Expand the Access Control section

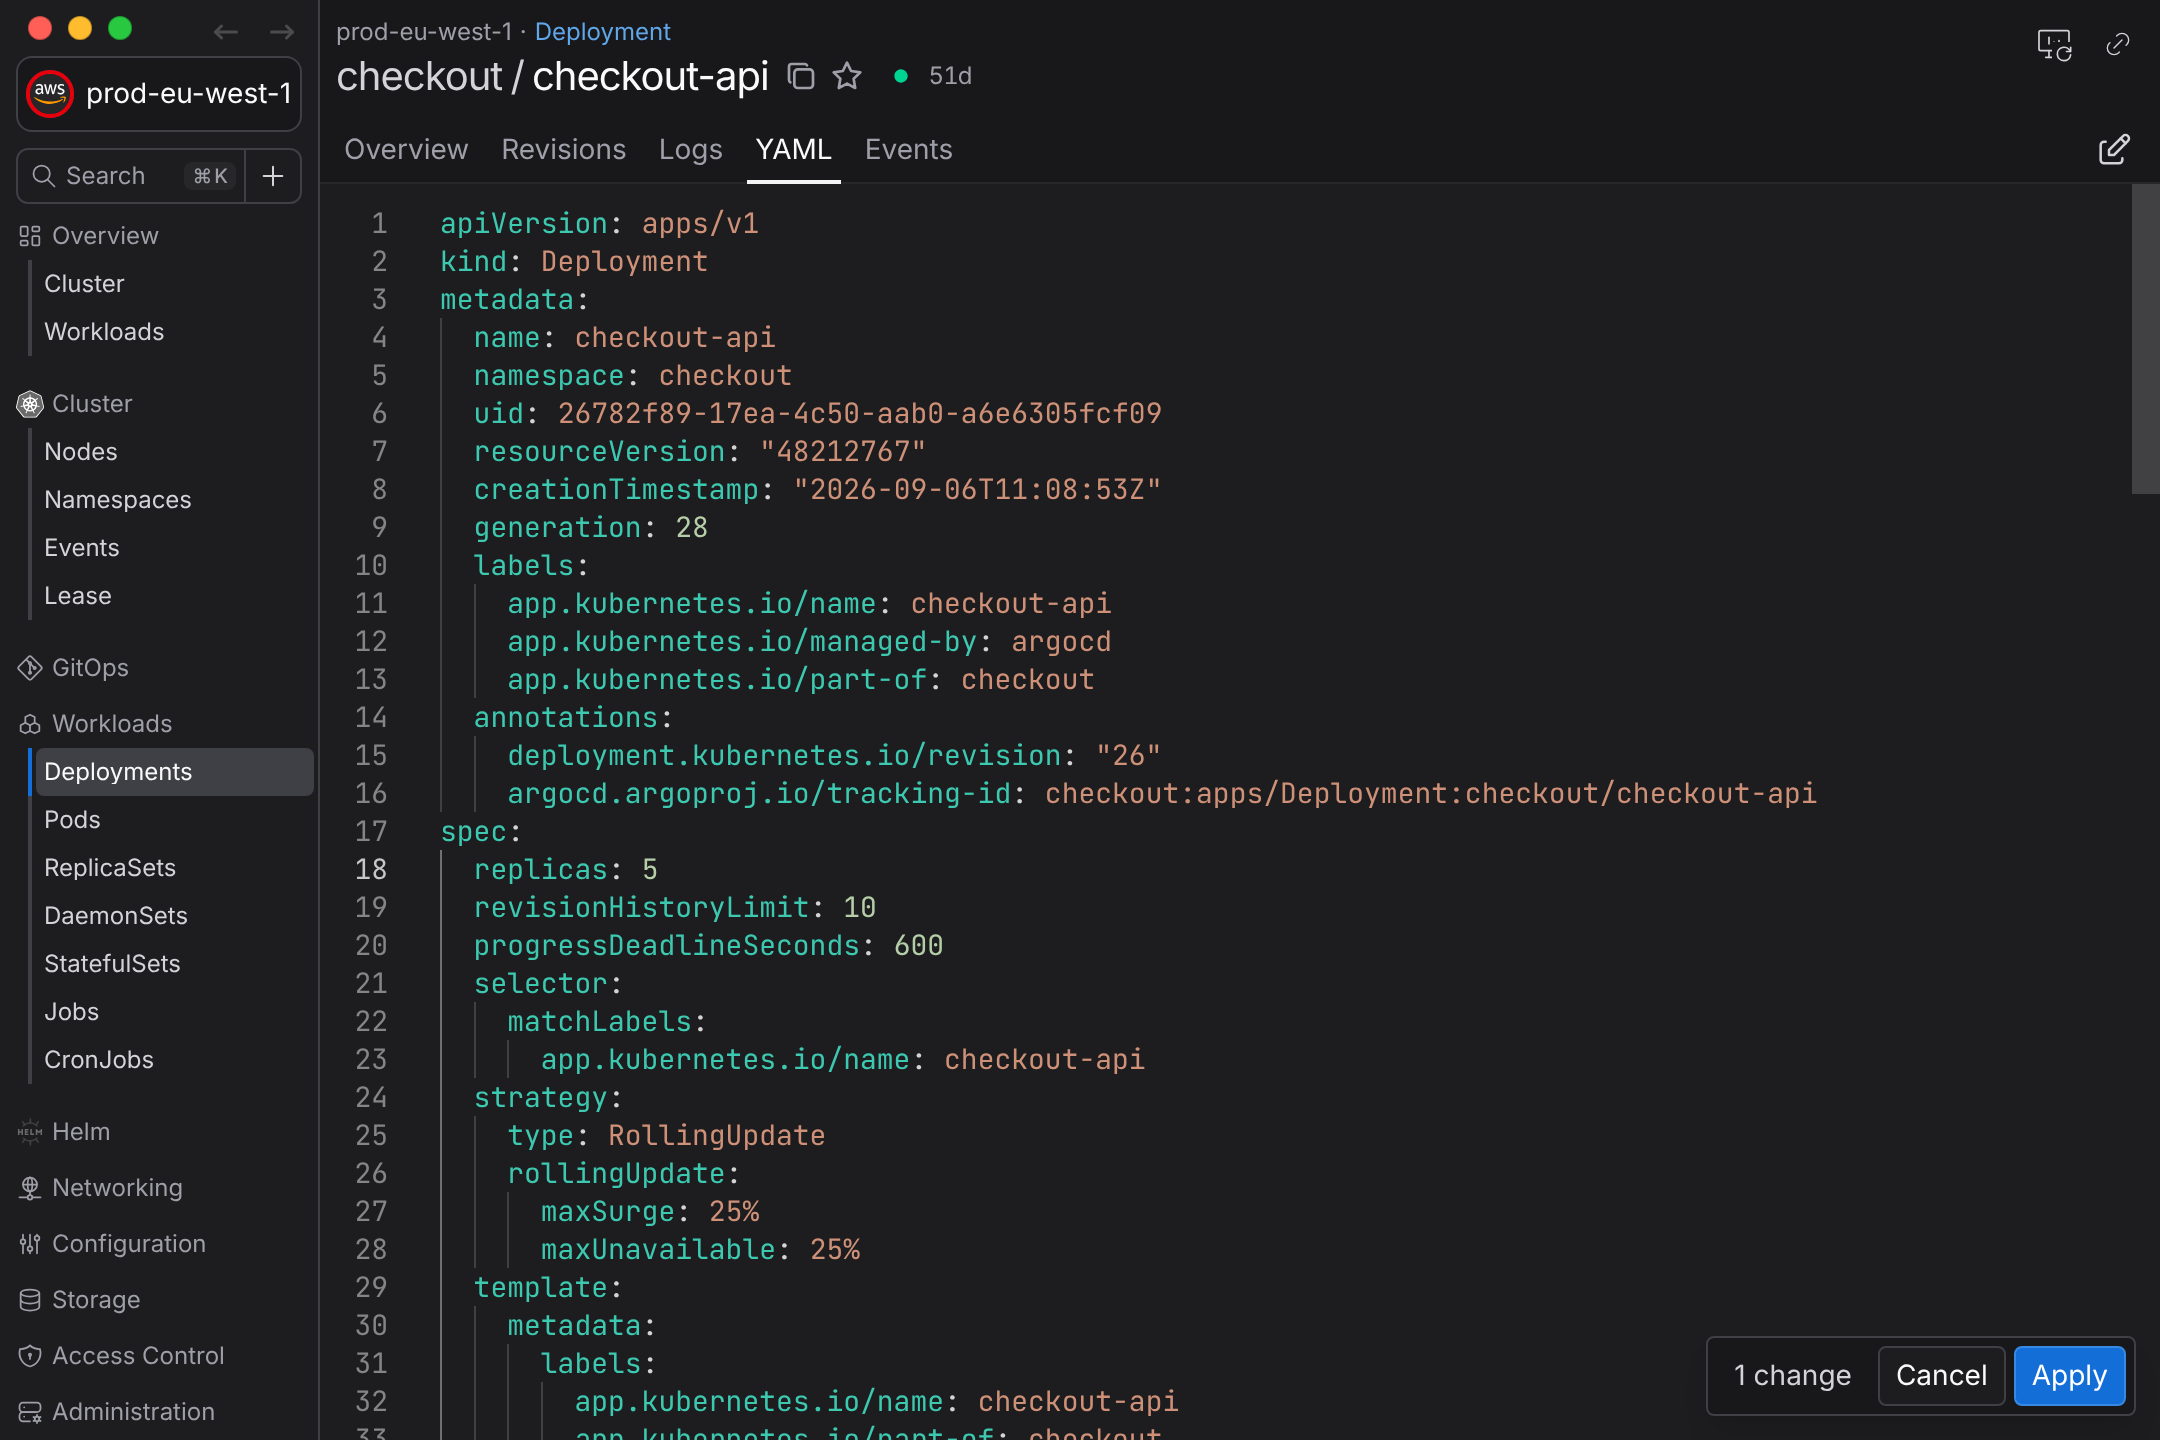click(138, 1356)
